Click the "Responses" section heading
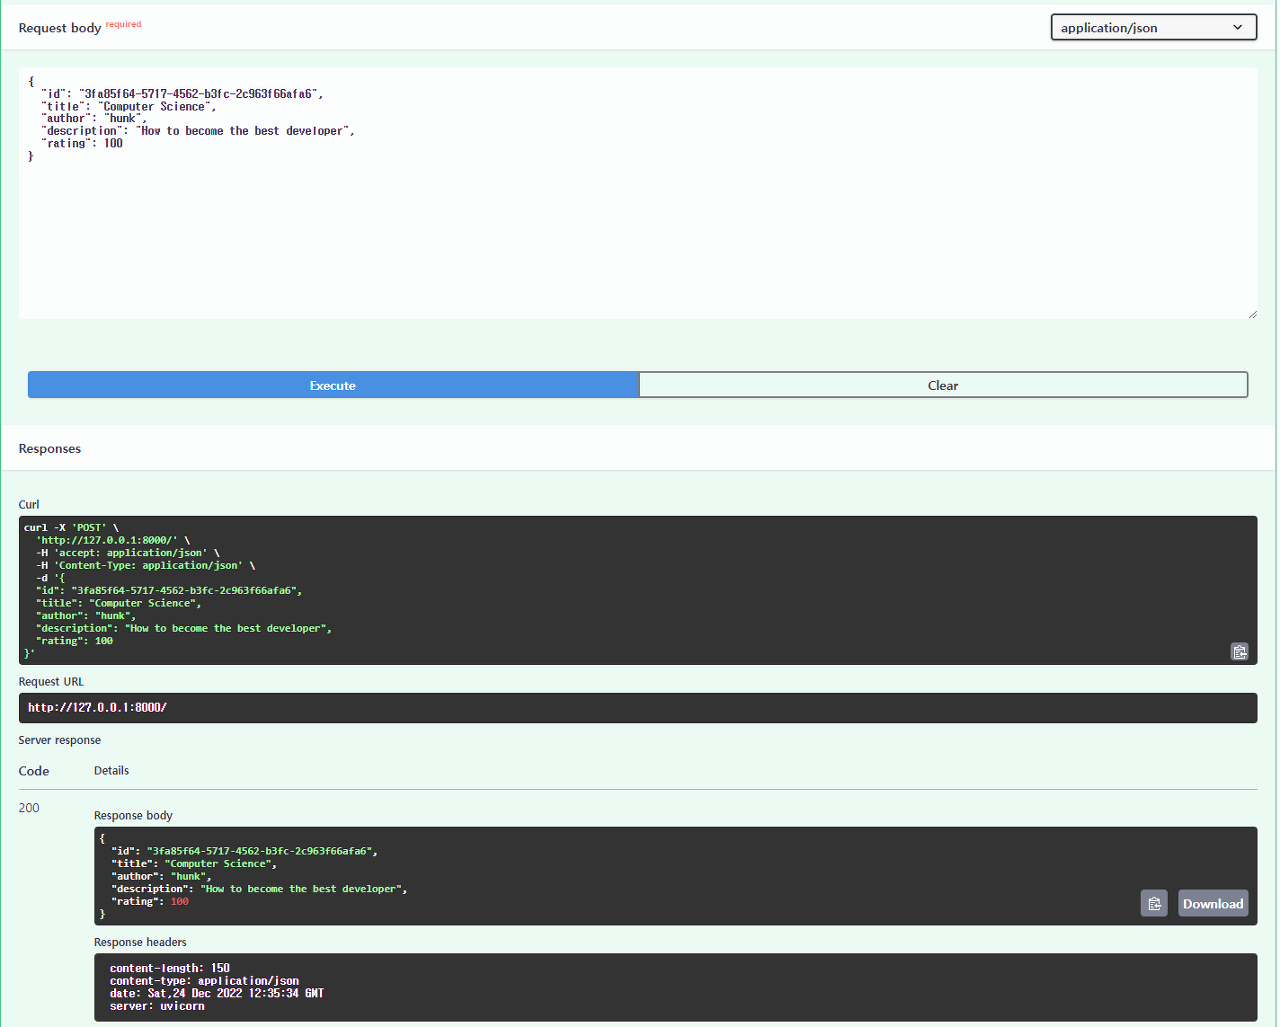 (50, 449)
